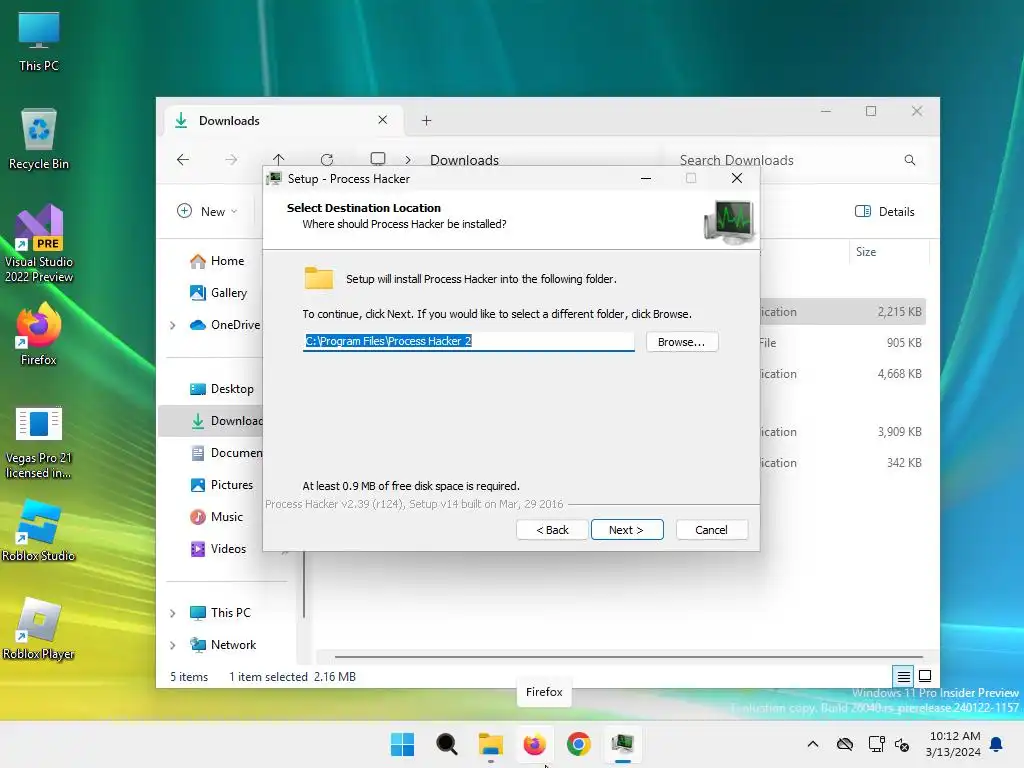Expand breadcrumb chevron before Downloads
Viewport: 1024px width, 768px height.
coord(408,159)
